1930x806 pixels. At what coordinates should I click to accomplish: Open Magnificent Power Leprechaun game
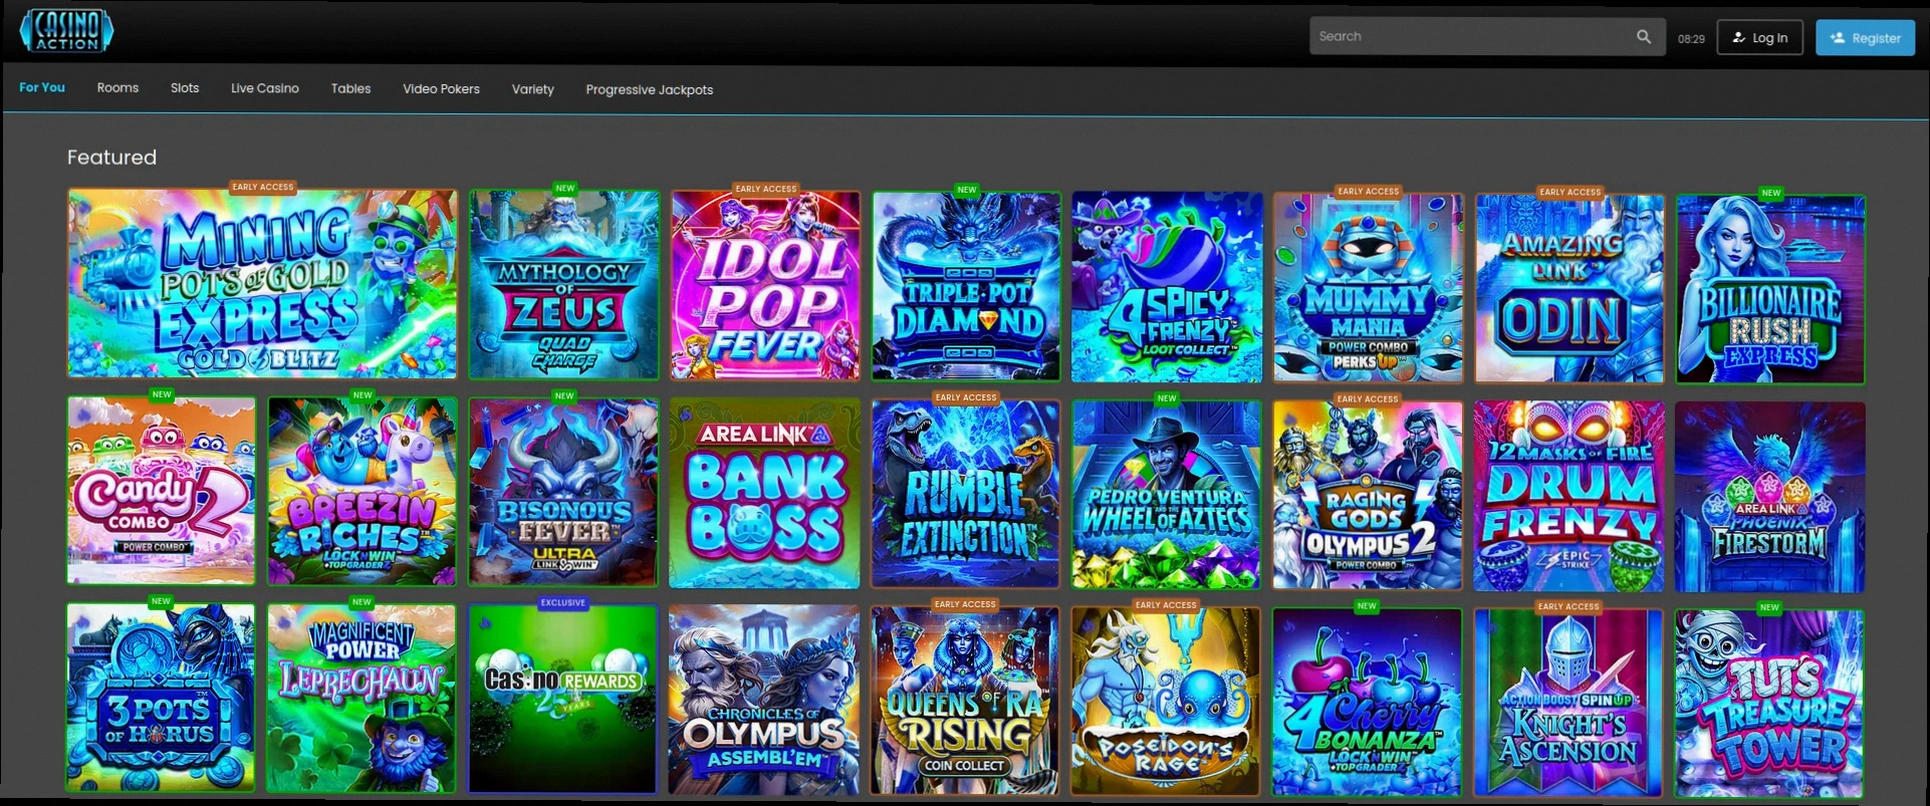click(361, 698)
